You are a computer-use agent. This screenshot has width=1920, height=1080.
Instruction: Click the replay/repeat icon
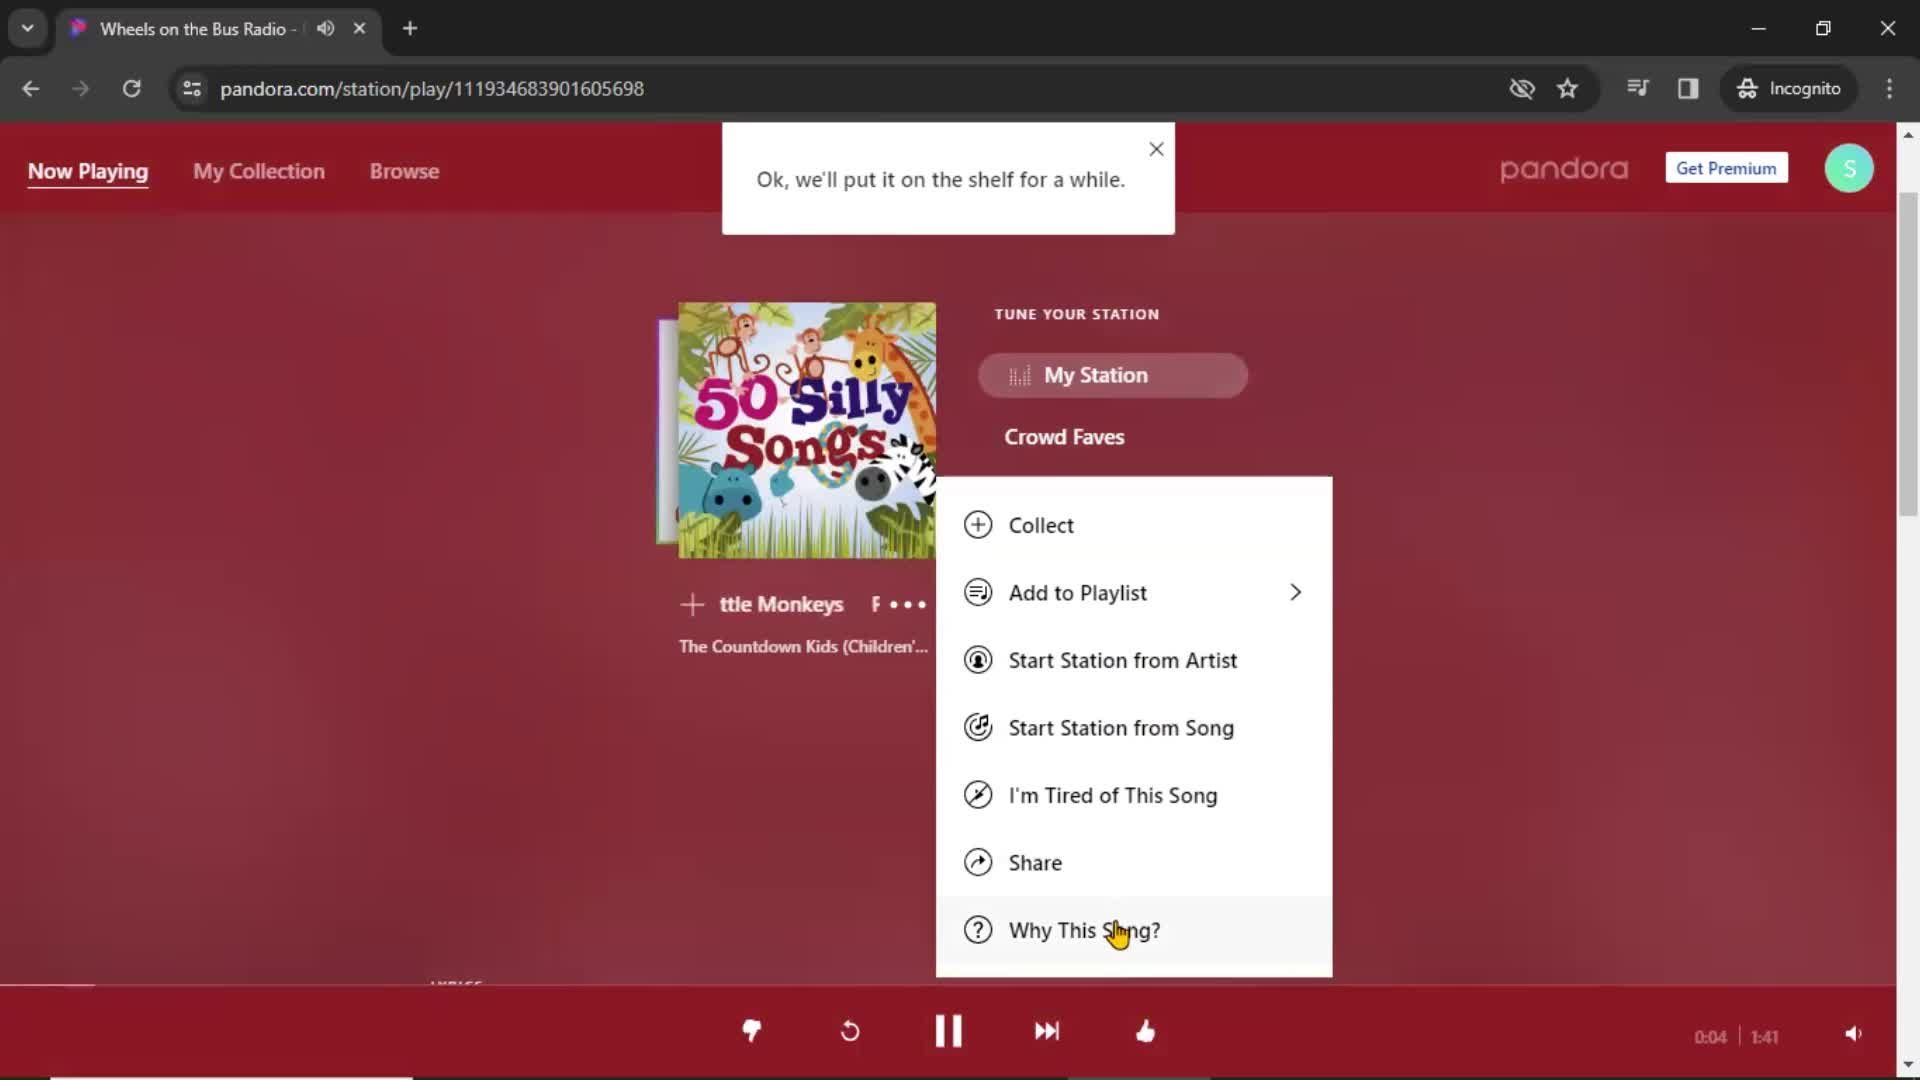click(851, 1031)
